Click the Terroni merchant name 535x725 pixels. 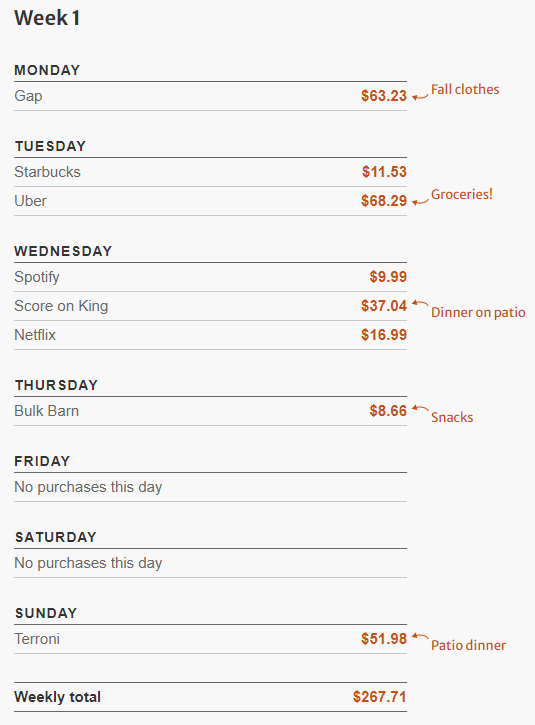point(37,639)
